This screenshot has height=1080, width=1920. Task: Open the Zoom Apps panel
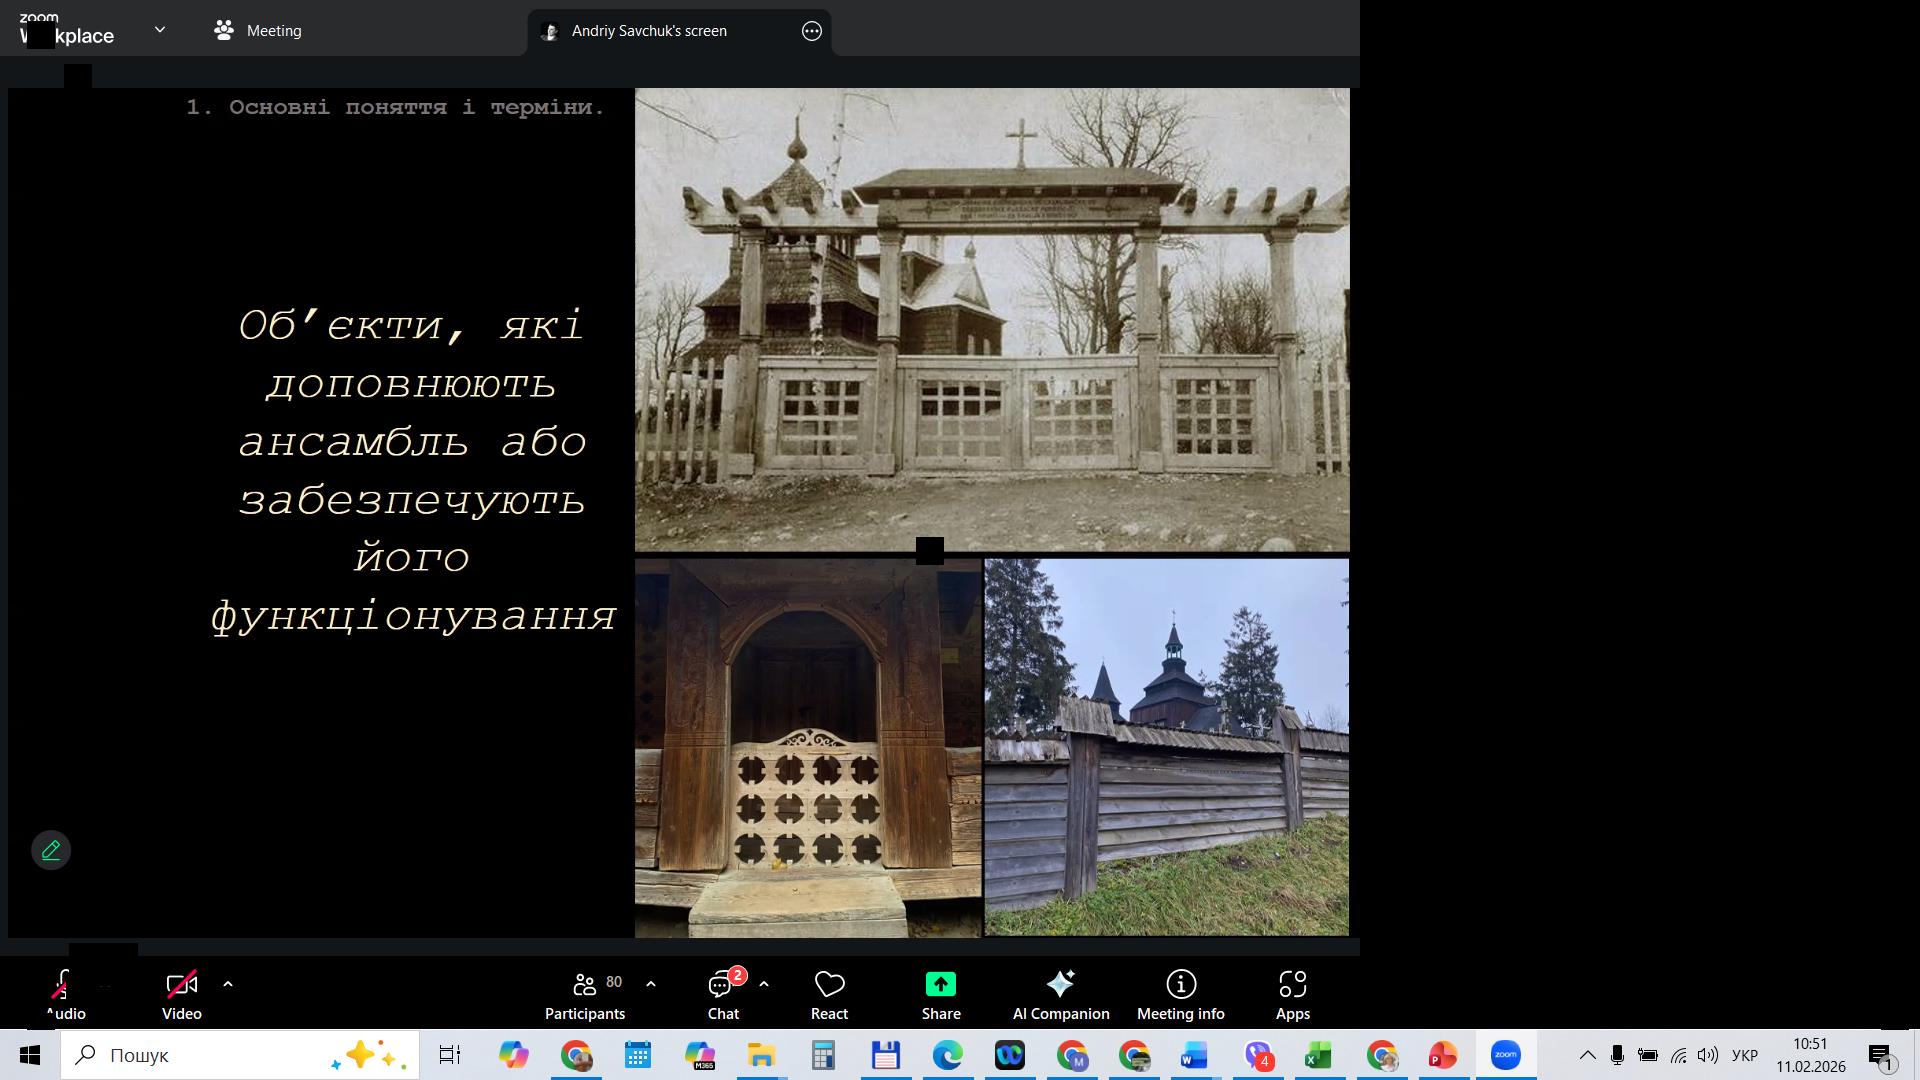1292,992
